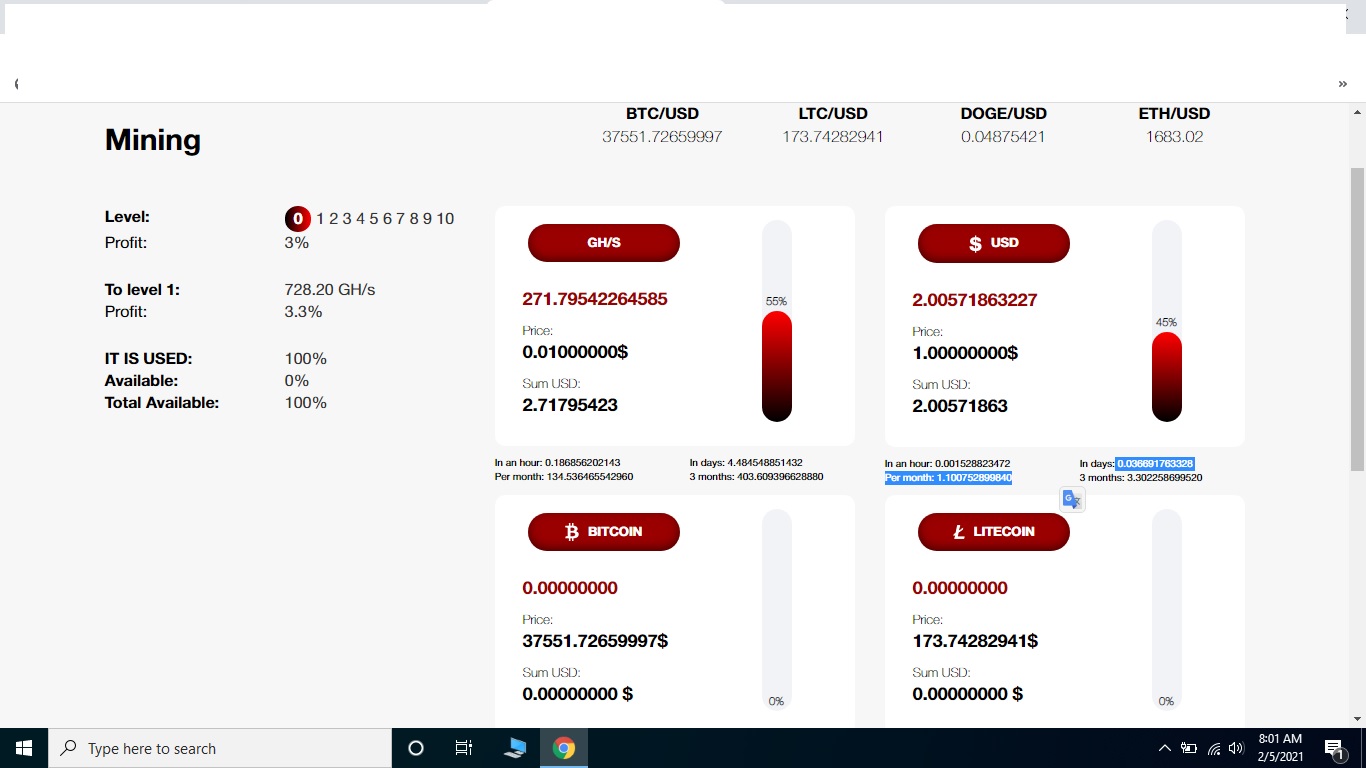
Task: Select level 5
Action: pyautogui.click(x=374, y=218)
